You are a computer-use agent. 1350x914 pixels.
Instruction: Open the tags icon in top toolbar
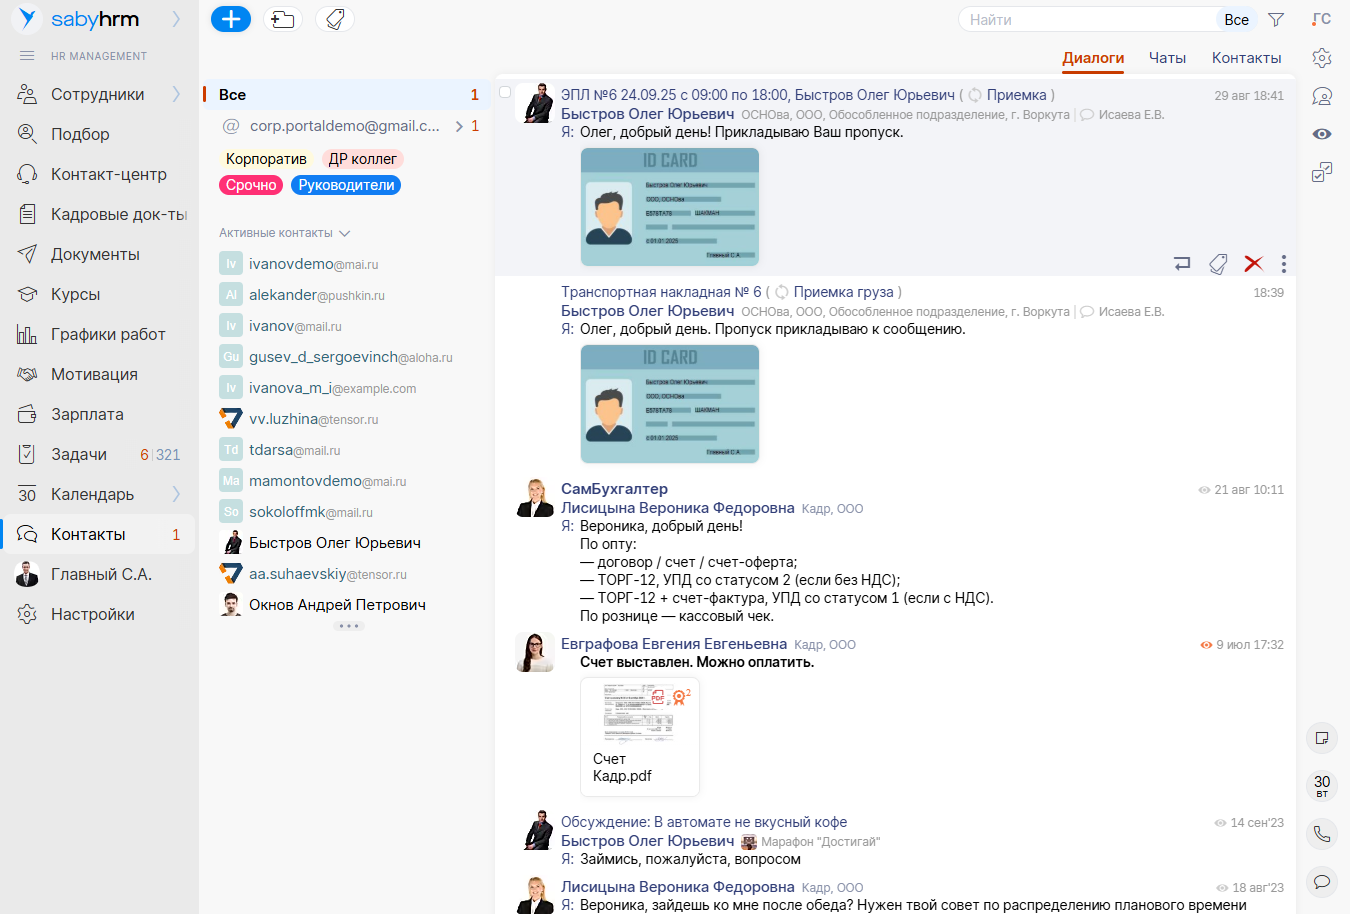point(335,19)
